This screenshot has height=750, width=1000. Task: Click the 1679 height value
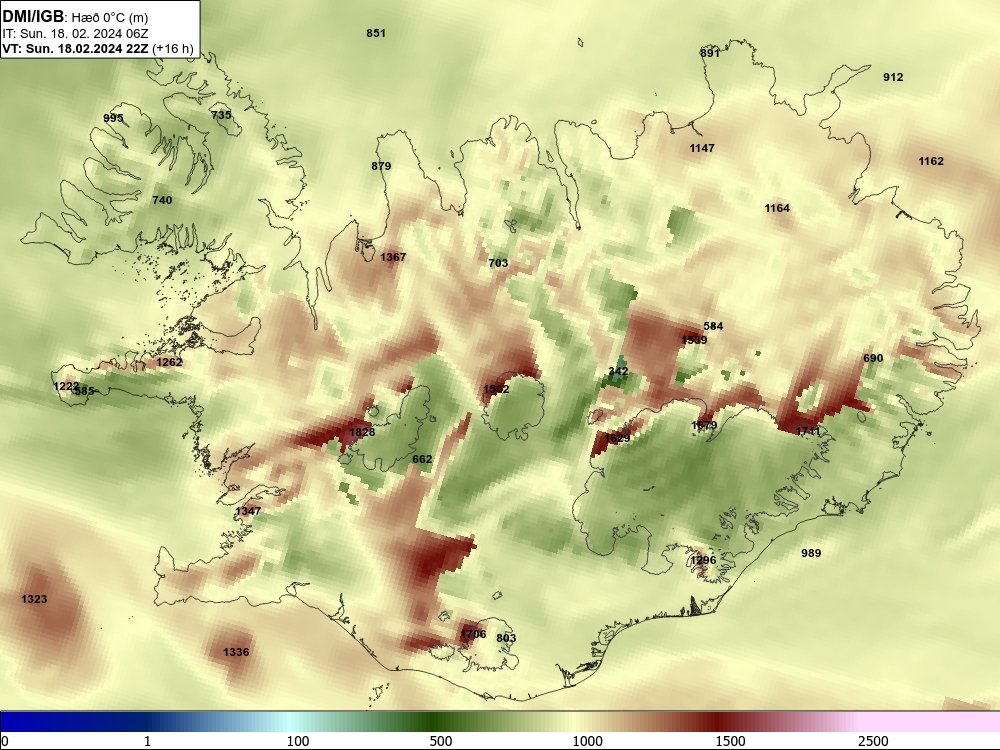coord(704,425)
